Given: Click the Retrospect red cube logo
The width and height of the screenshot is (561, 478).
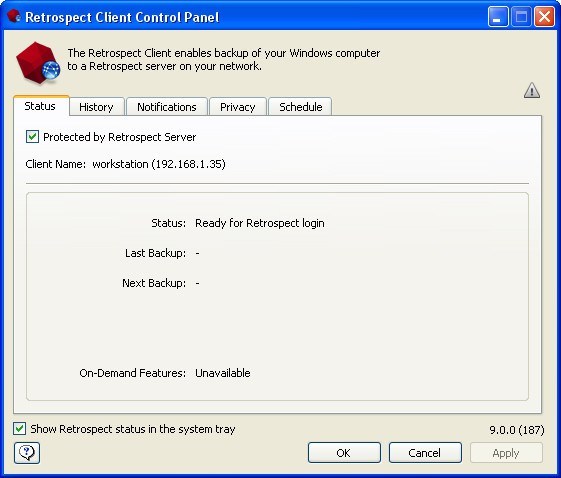Looking at the screenshot, I should point(38,63).
